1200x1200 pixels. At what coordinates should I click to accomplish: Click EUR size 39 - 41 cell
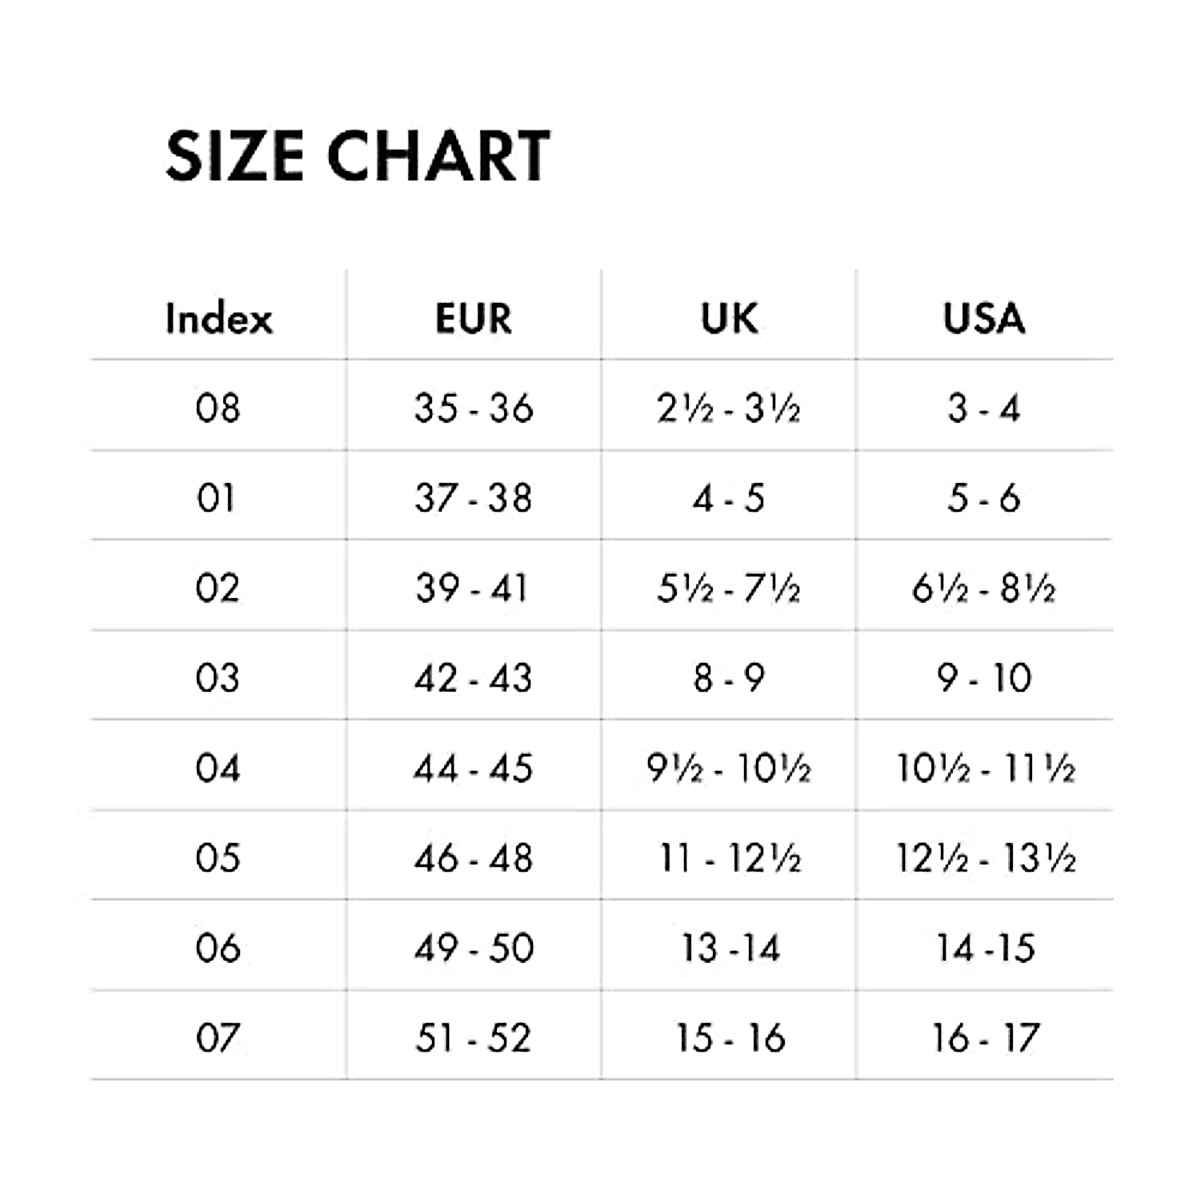472,588
